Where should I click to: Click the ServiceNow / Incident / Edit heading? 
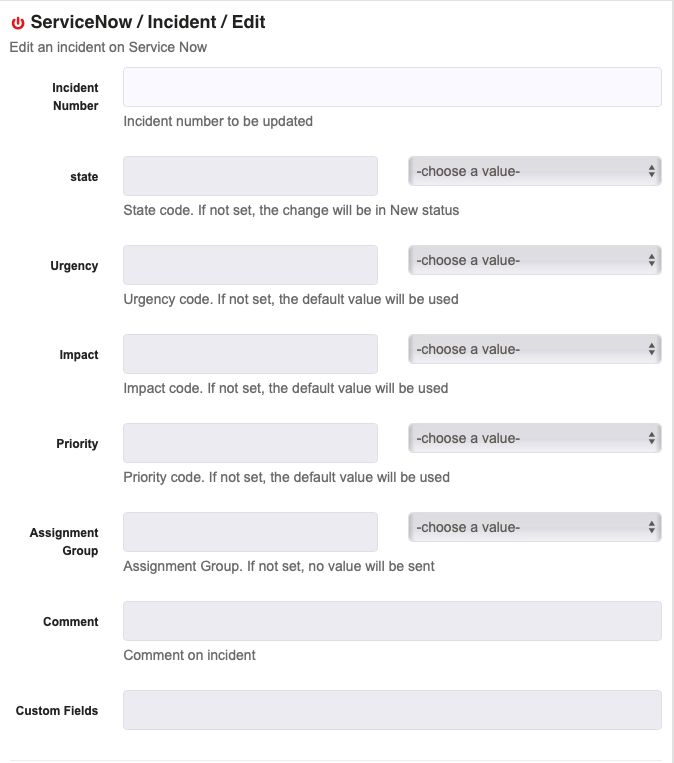click(x=148, y=22)
